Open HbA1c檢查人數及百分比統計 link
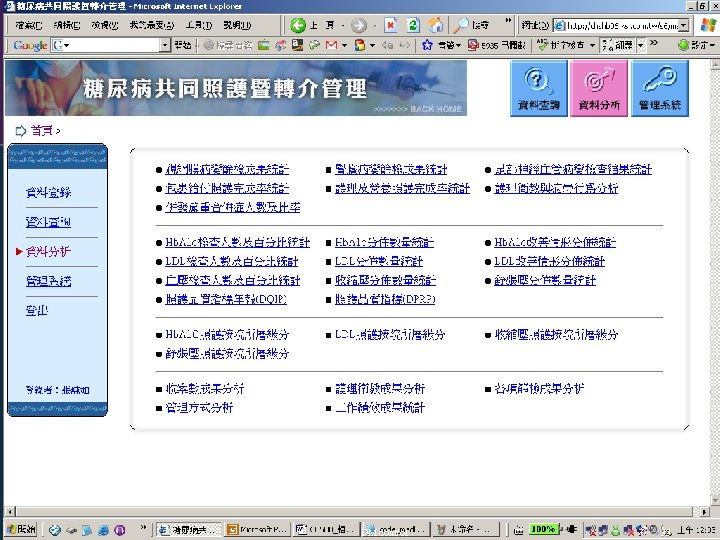This screenshot has width=720, height=540. [x=237, y=242]
